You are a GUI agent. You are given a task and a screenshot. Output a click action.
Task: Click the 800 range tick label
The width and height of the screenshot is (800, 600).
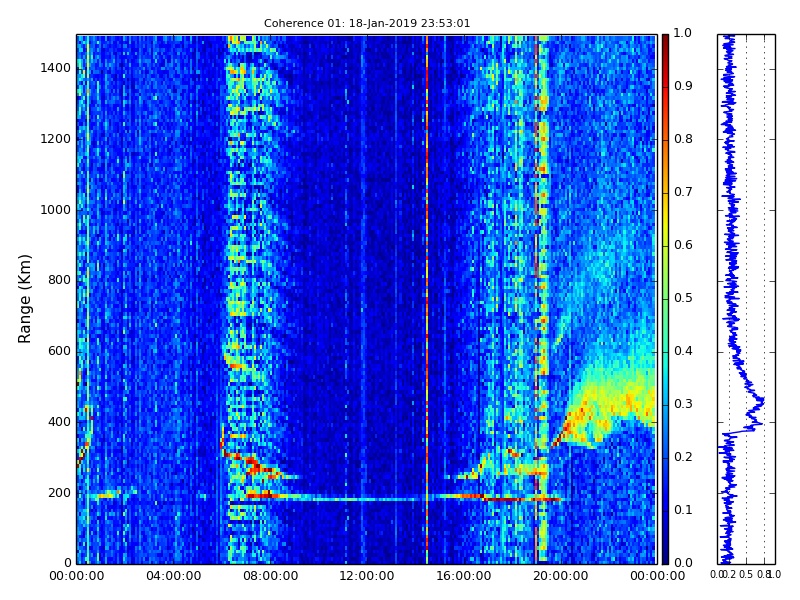point(59,280)
